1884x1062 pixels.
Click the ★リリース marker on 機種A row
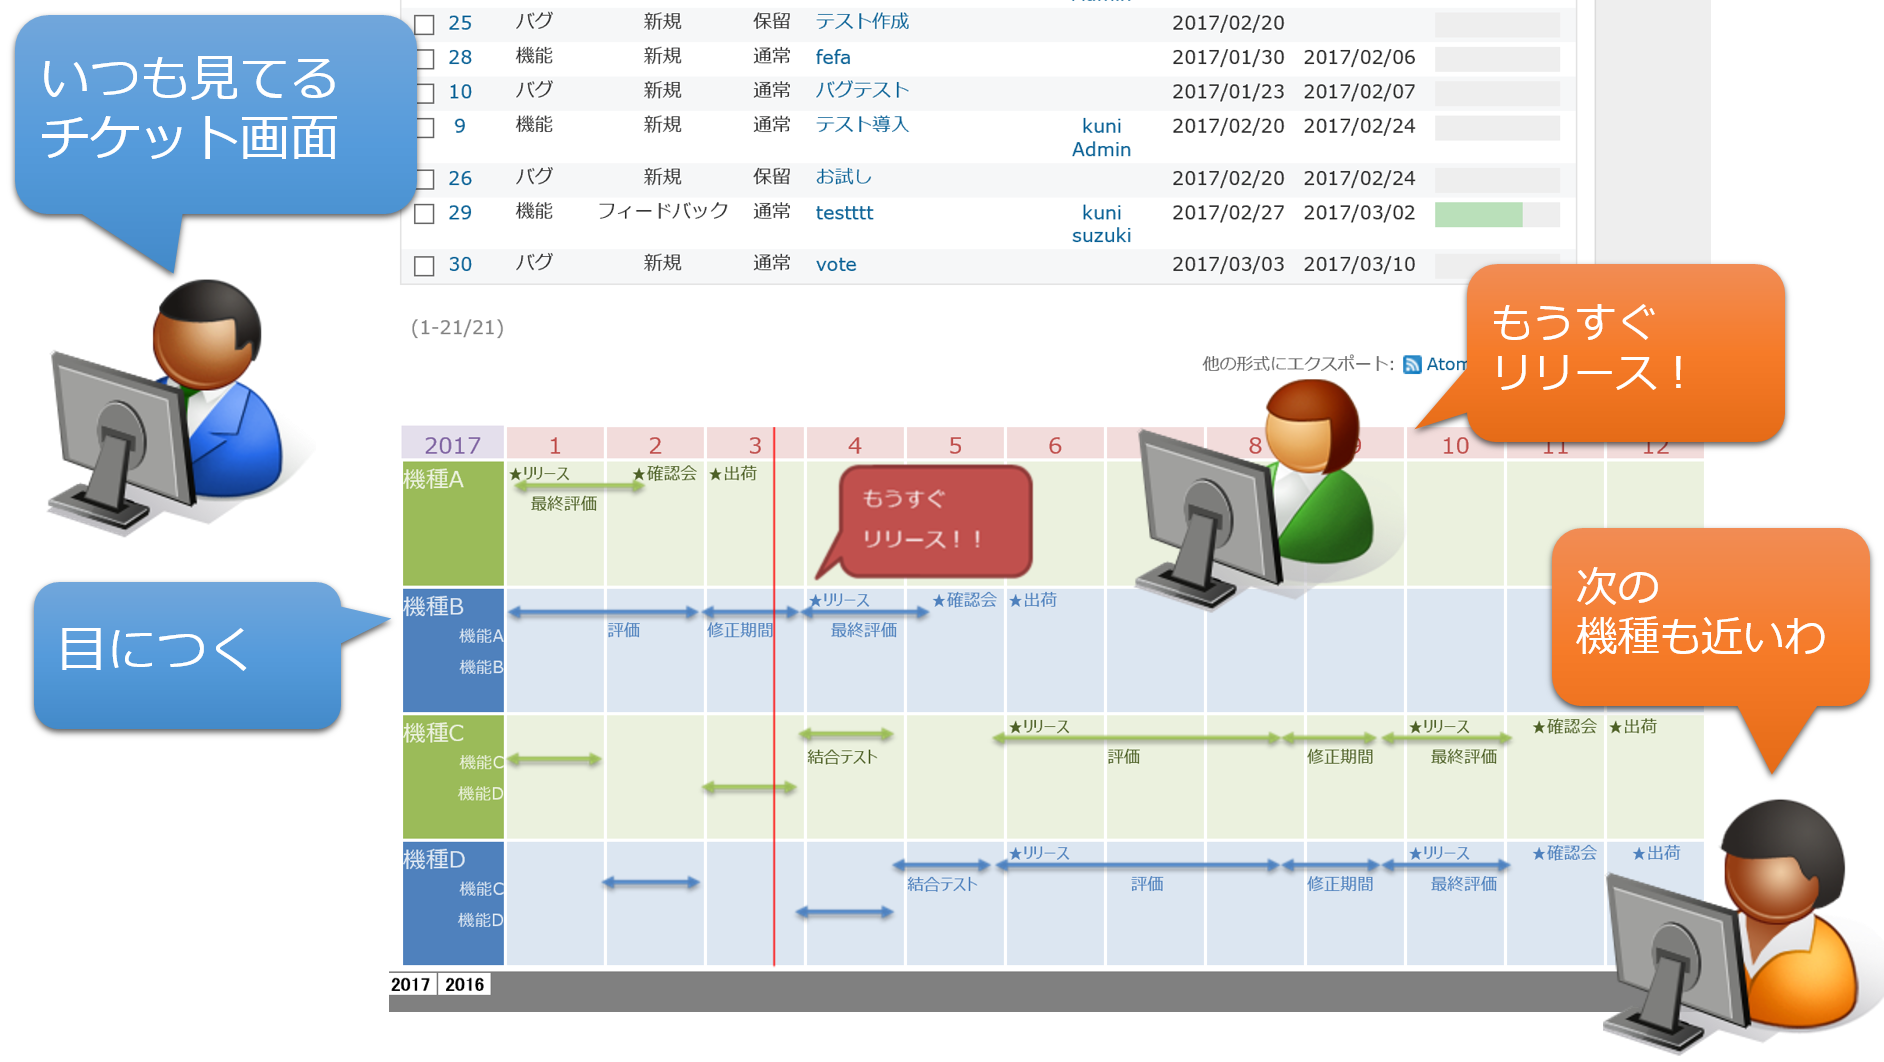tap(538, 475)
